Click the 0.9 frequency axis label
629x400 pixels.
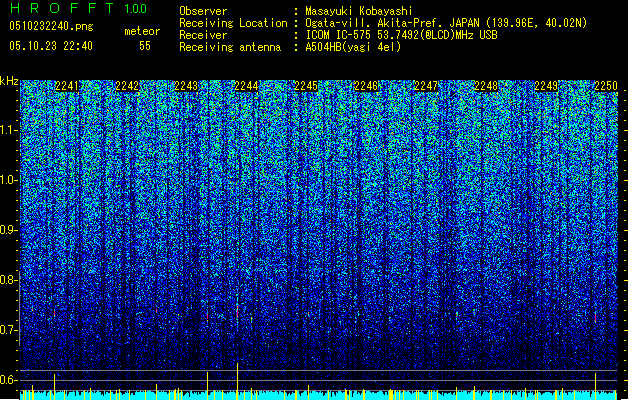9,230
